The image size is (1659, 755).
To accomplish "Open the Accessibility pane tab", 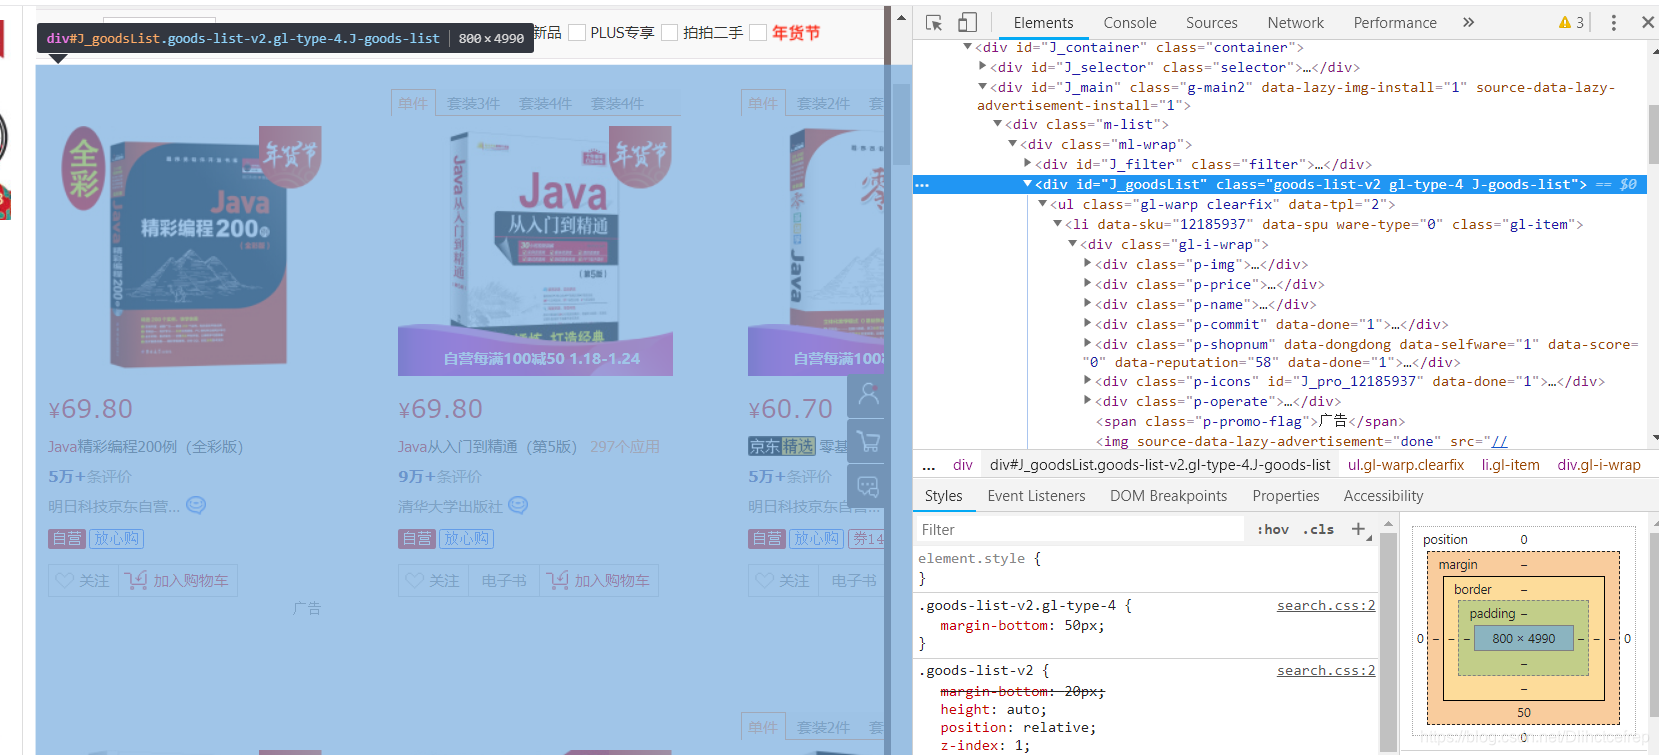I will pos(1383,496).
